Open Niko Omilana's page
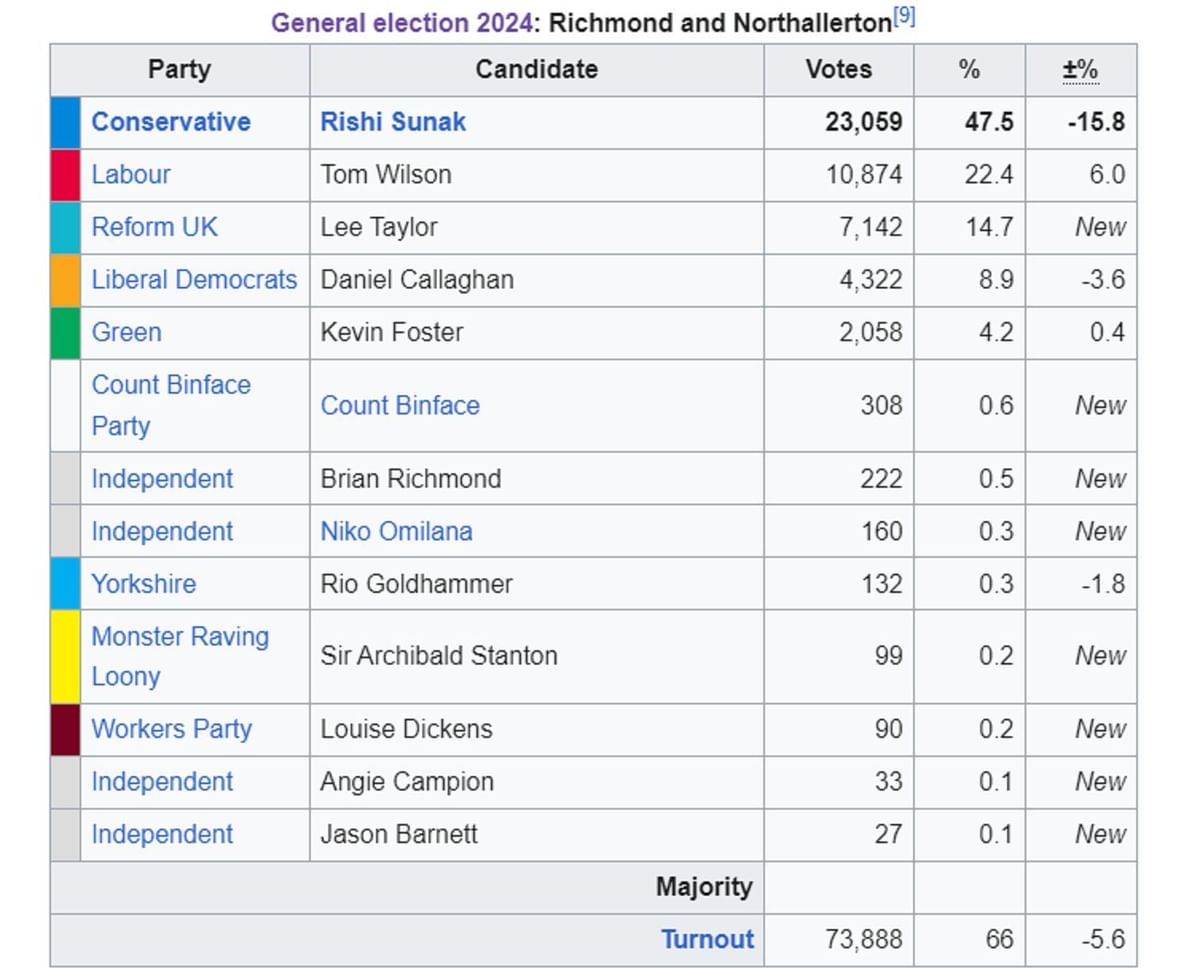Screen dimensions: 1200x977 coord(396,531)
